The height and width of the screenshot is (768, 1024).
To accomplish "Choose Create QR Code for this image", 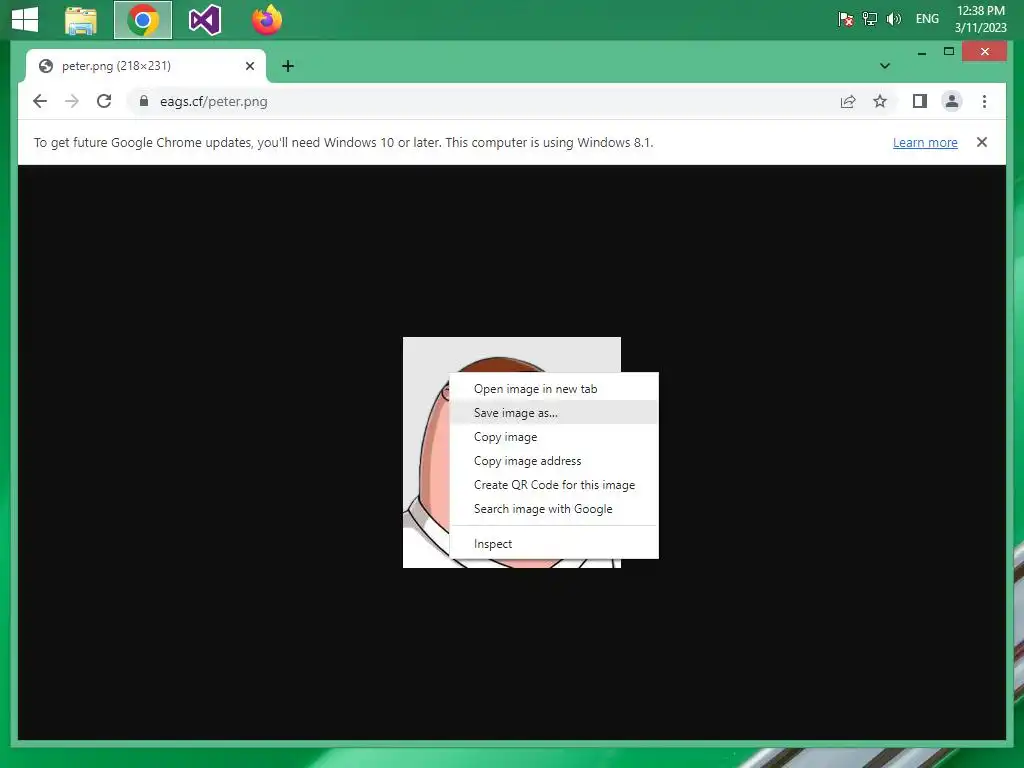I will point(554,485).
